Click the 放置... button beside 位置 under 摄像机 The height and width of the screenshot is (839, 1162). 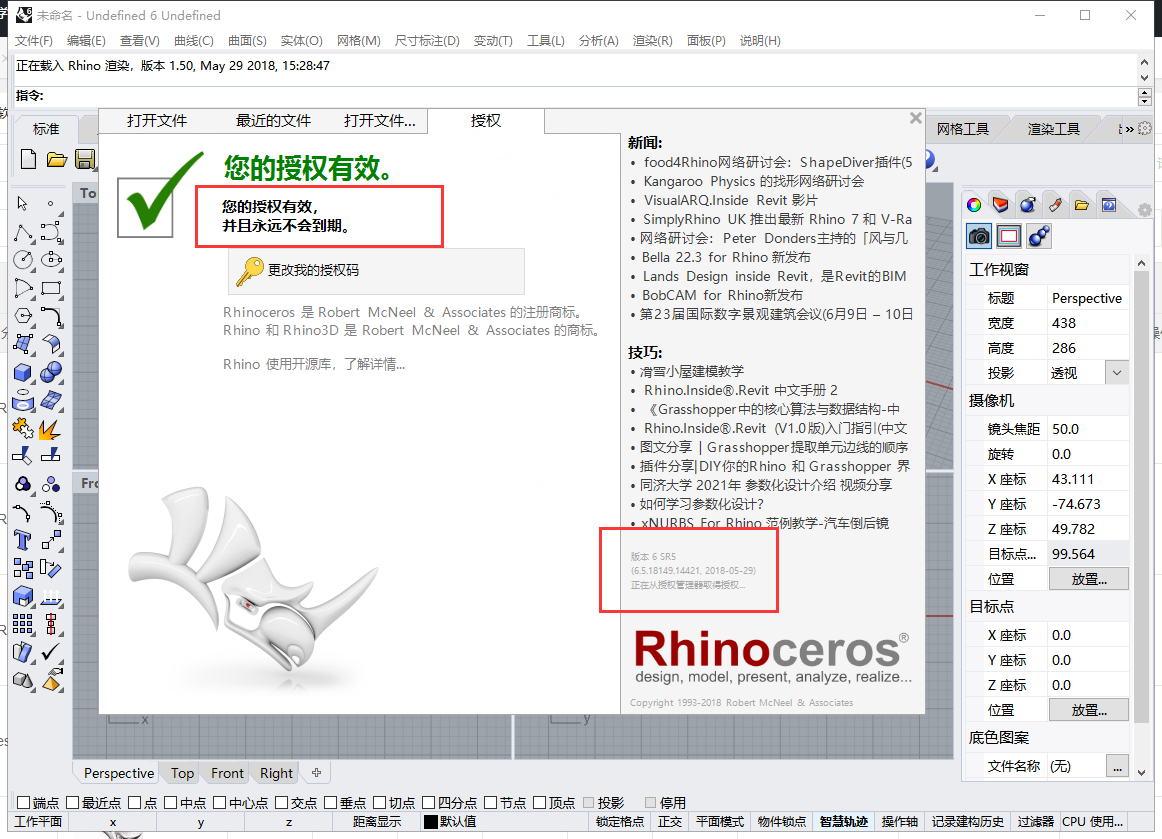[1089, 579]
